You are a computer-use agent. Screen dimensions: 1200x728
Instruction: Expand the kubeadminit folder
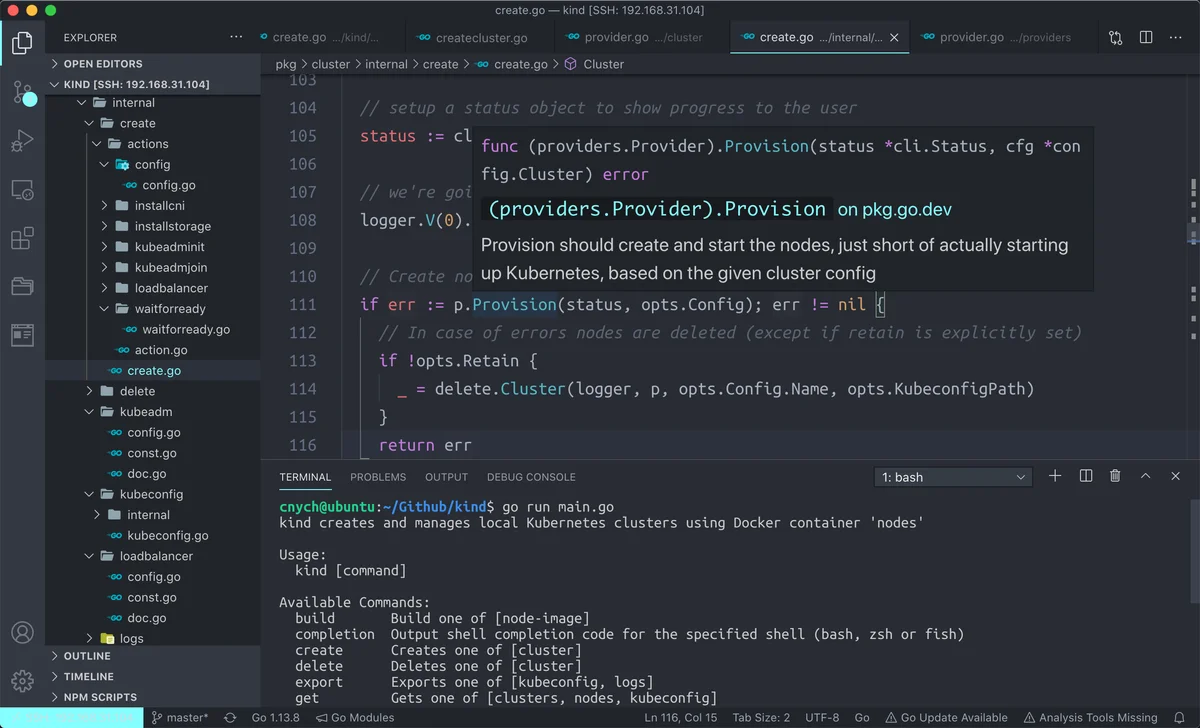[x=152, y=247]
